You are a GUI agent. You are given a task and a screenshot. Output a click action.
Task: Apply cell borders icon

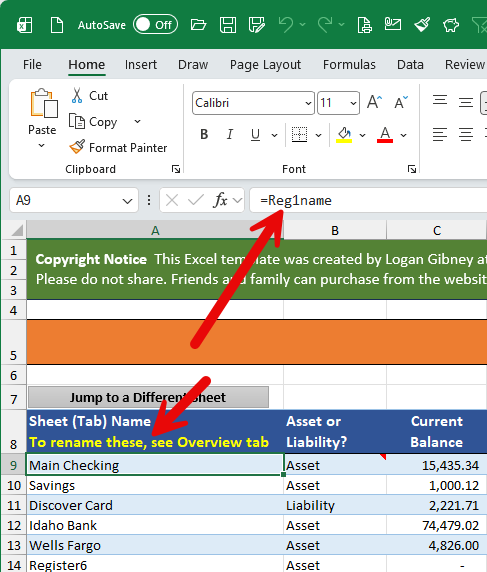point(299,135)
